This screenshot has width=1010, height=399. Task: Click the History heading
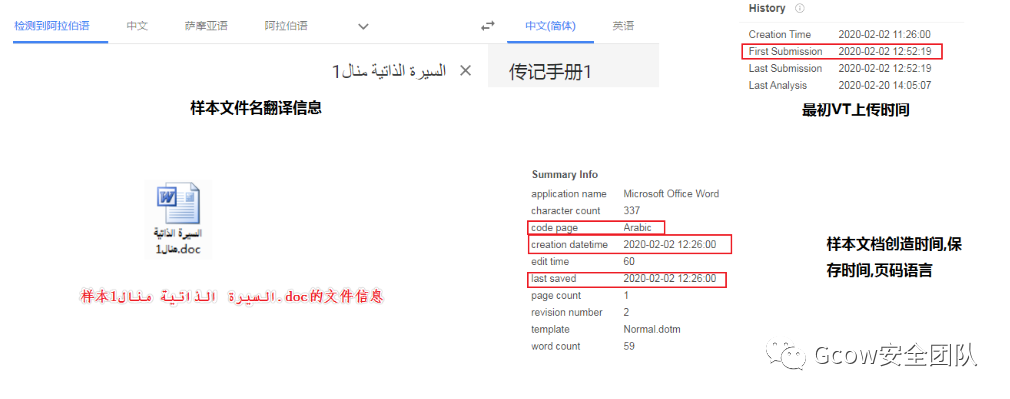click(x=767, y=8)
